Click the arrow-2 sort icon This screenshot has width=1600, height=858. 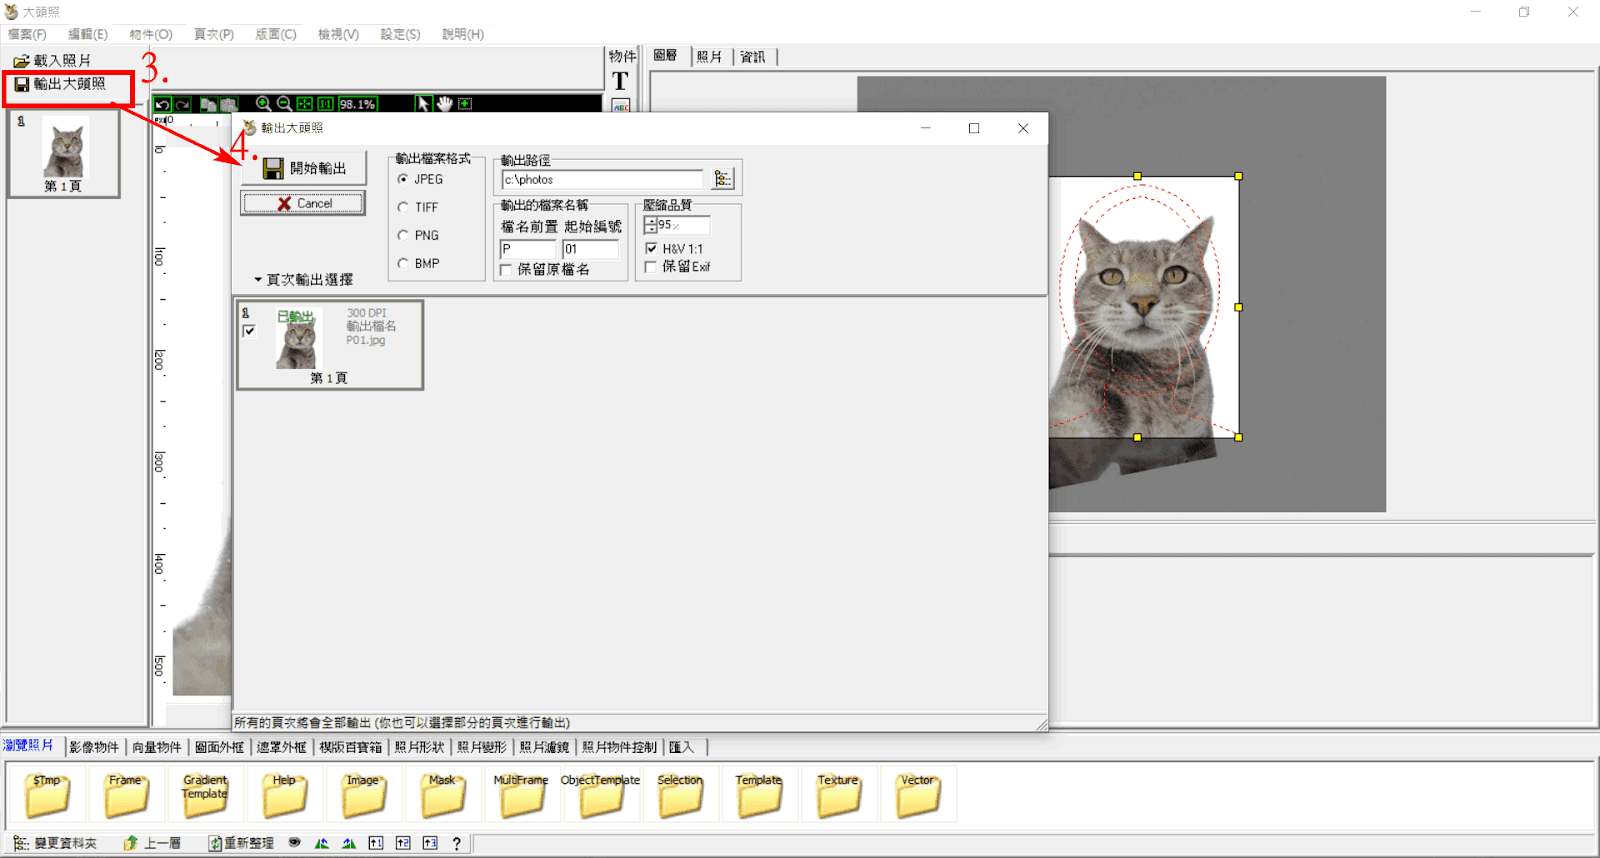click(402, 843)
